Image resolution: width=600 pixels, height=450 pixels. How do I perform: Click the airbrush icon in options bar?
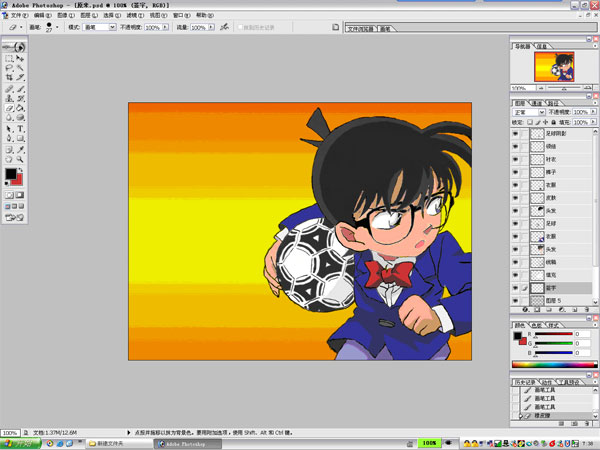(x=224, y=27)
